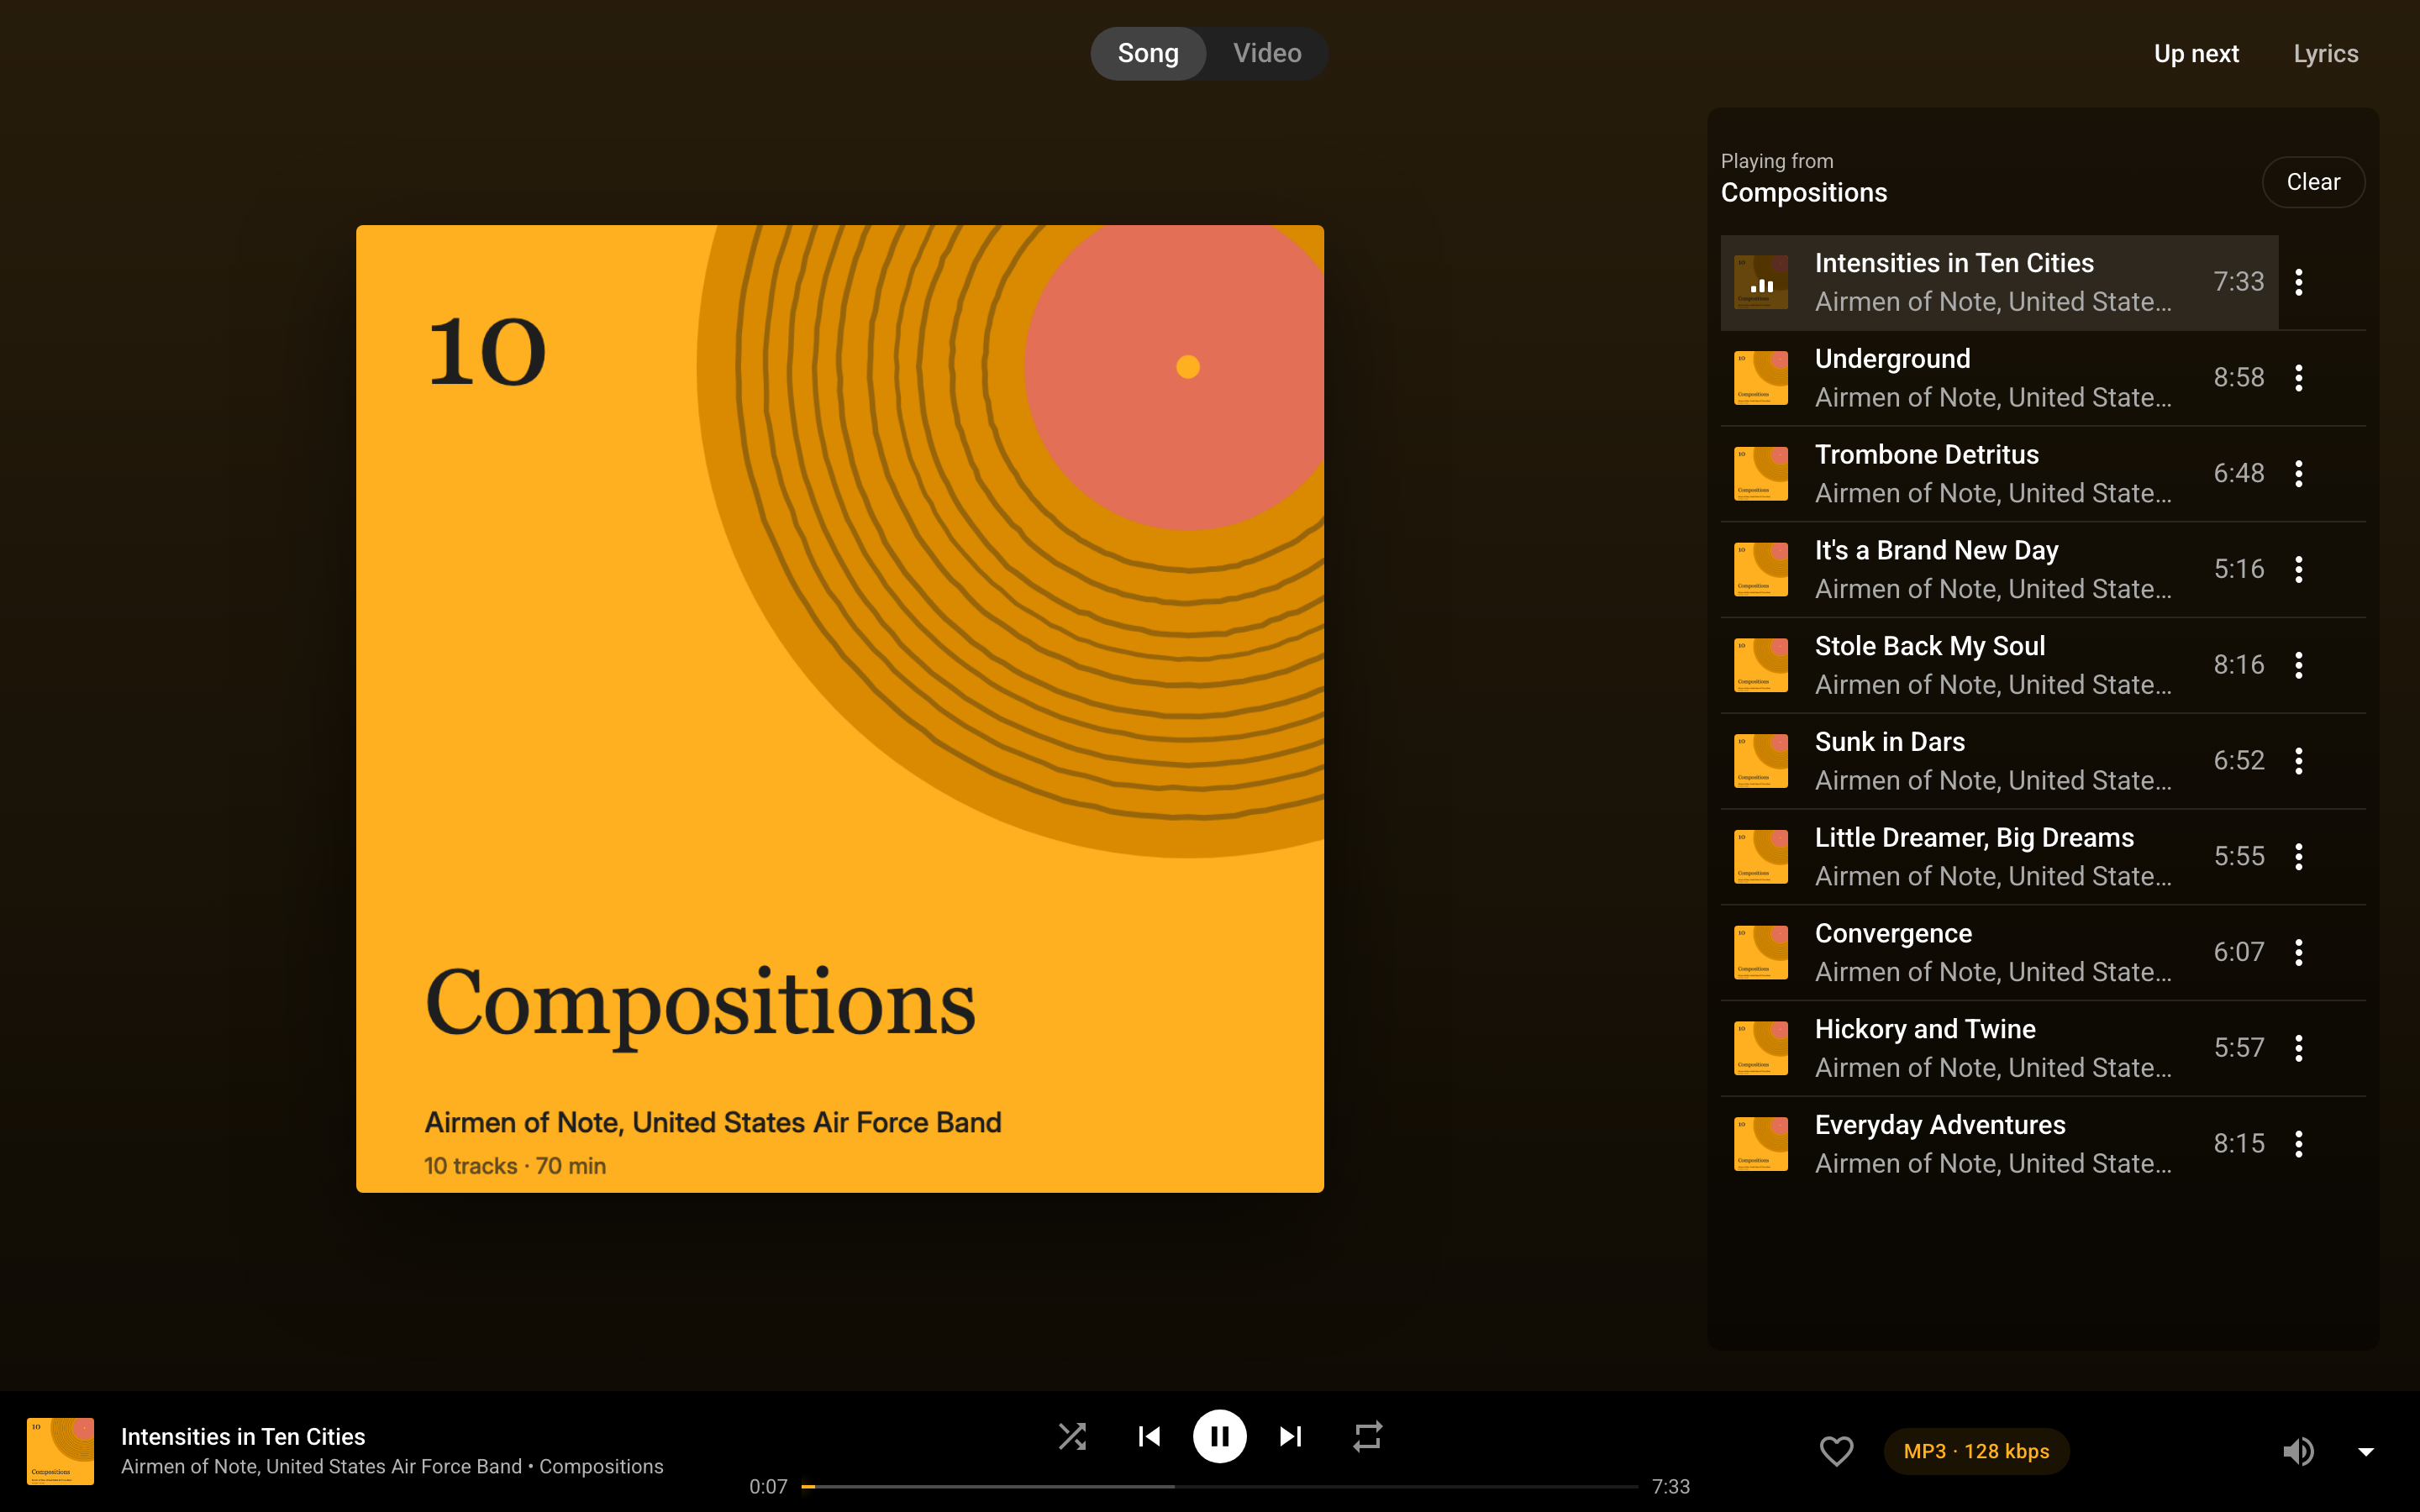
Task: Click the Everyday Adventures thumbnail
Action: 1761,1144
